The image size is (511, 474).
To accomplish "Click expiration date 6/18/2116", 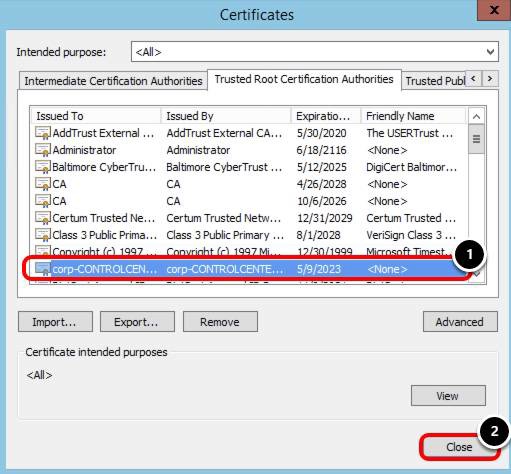I will pyautogui.click(x=322, y=150).
